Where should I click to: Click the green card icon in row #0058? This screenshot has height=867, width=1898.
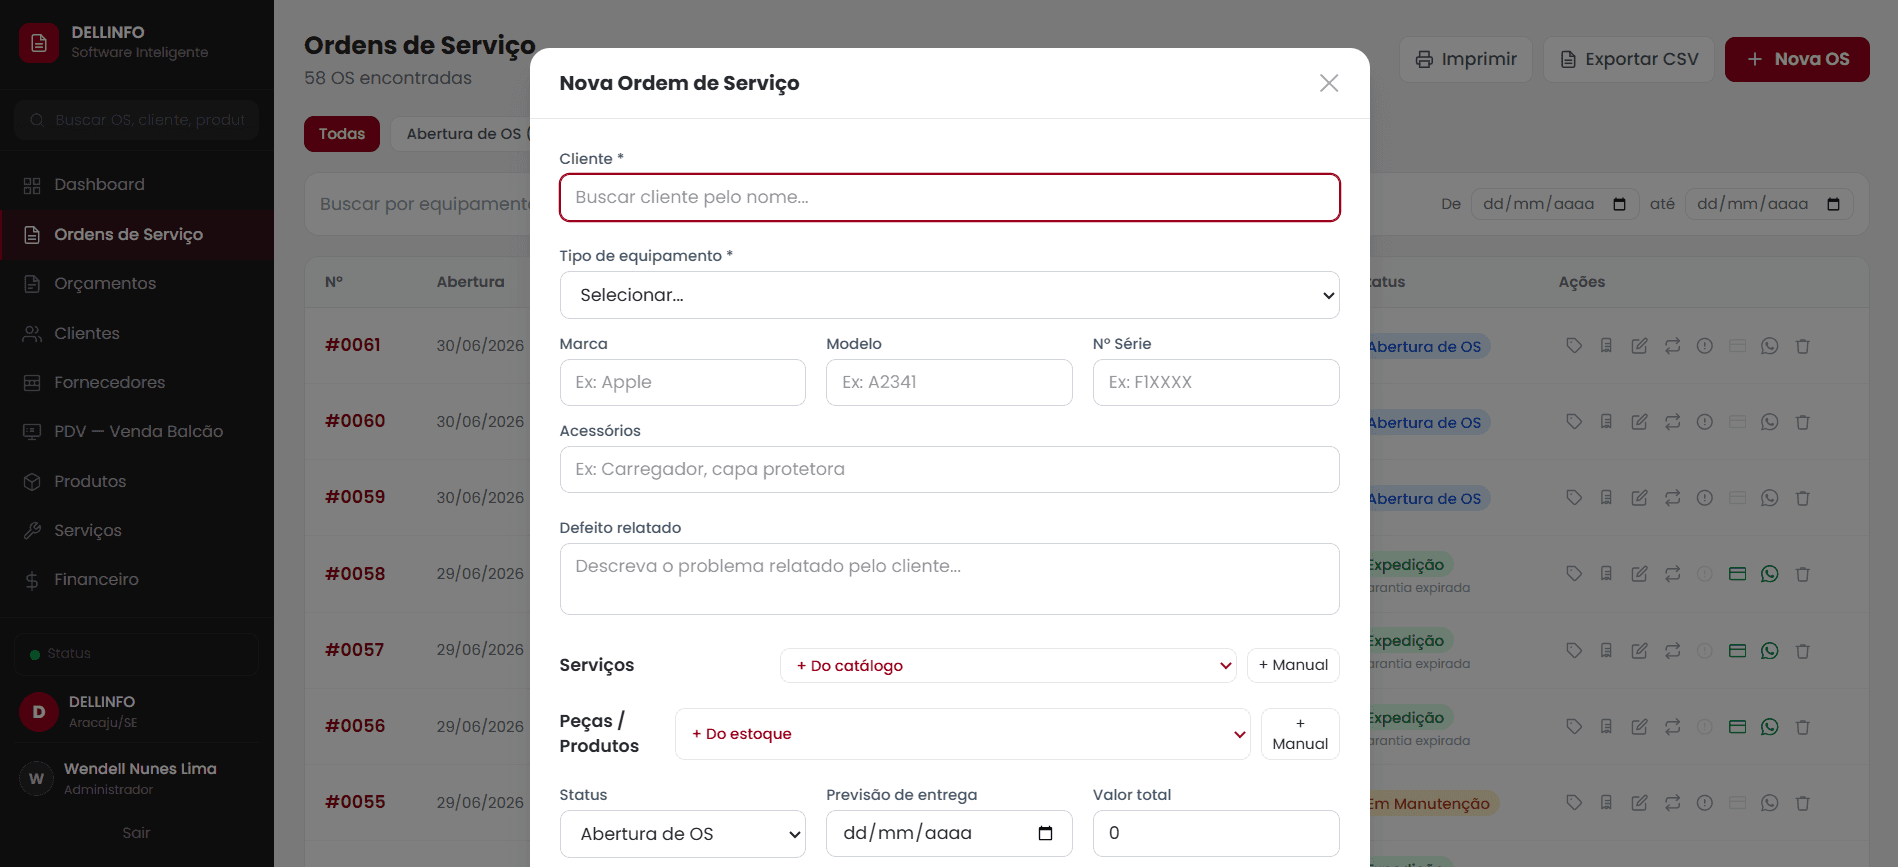coord(1737,574)
